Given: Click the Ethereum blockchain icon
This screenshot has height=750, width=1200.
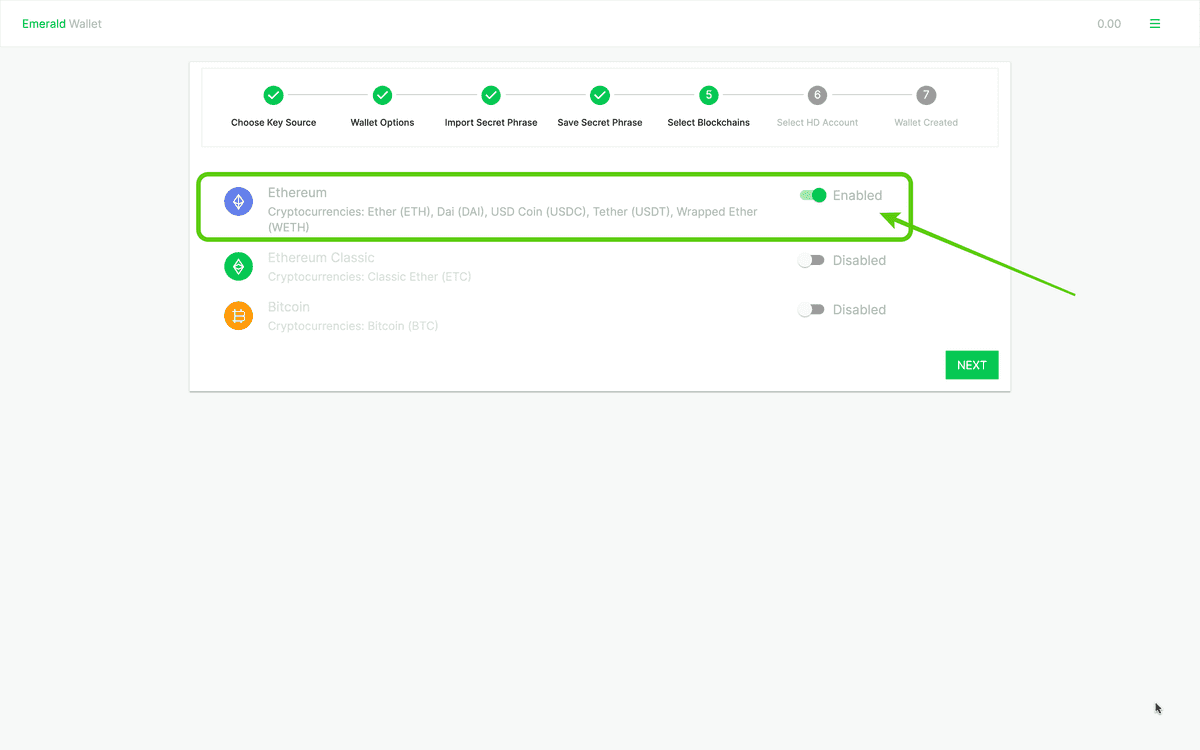Looking at the screenshot, I should (238, 201).
